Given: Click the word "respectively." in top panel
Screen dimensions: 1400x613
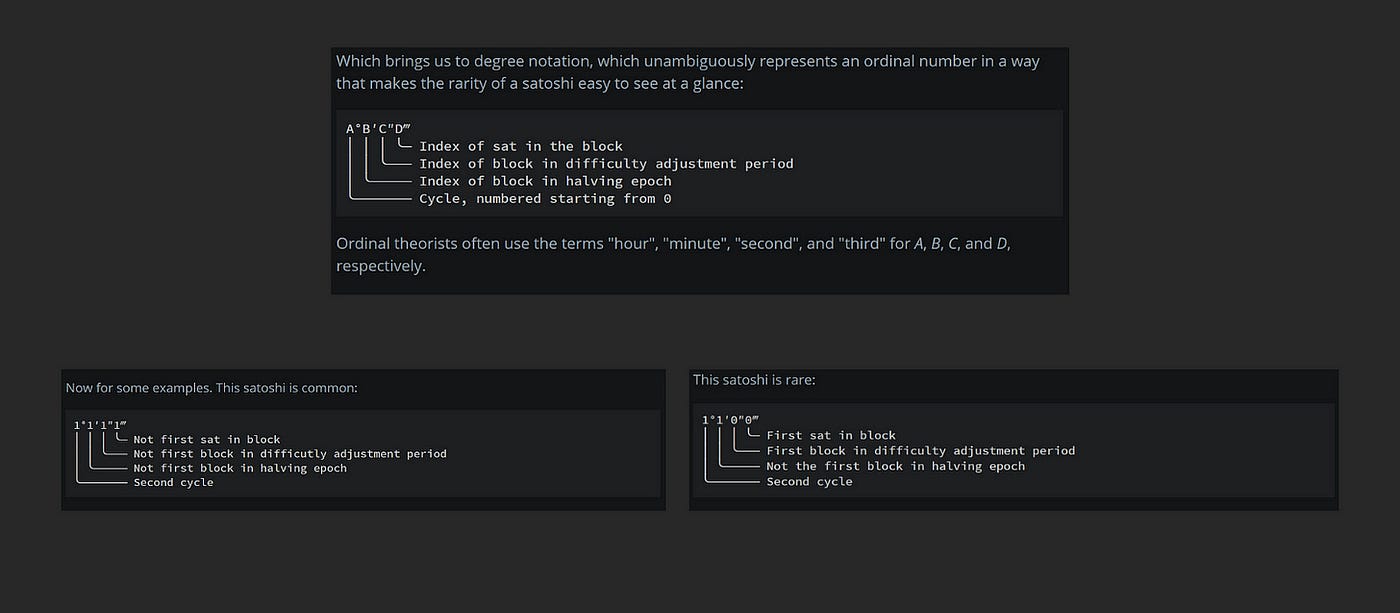Looking at the screenshot, I should tap(380, 267).
